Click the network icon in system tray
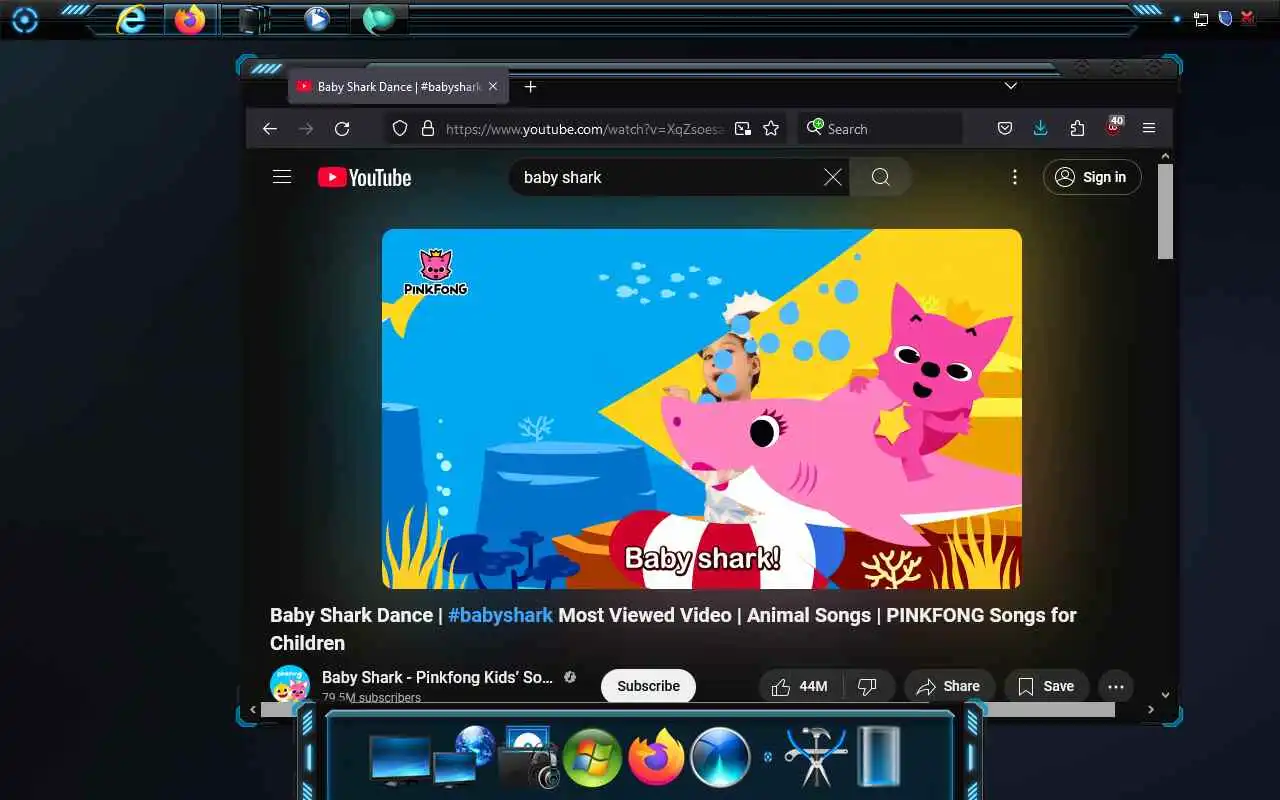The height and width of the screenshot is (800, 1280). pyautogui.click(x=1201, y=19)
